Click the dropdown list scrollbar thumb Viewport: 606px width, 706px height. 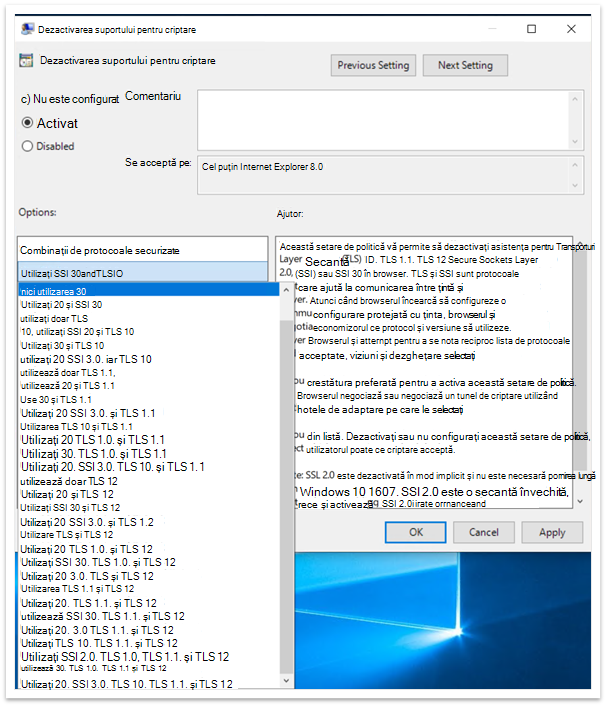(x=286, y=497)
